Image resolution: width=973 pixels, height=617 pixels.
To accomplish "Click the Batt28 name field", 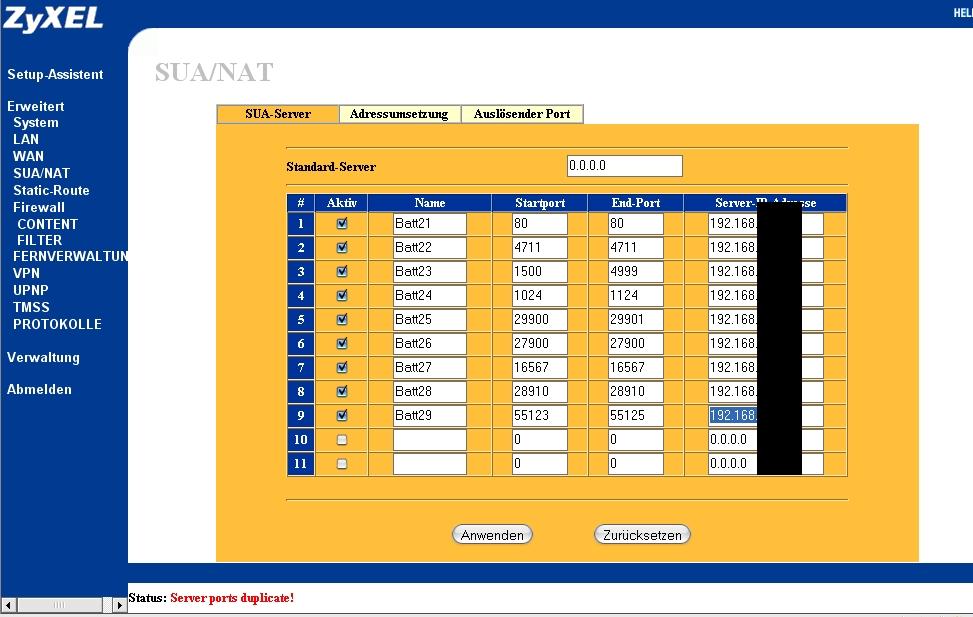I will point(429,392).
